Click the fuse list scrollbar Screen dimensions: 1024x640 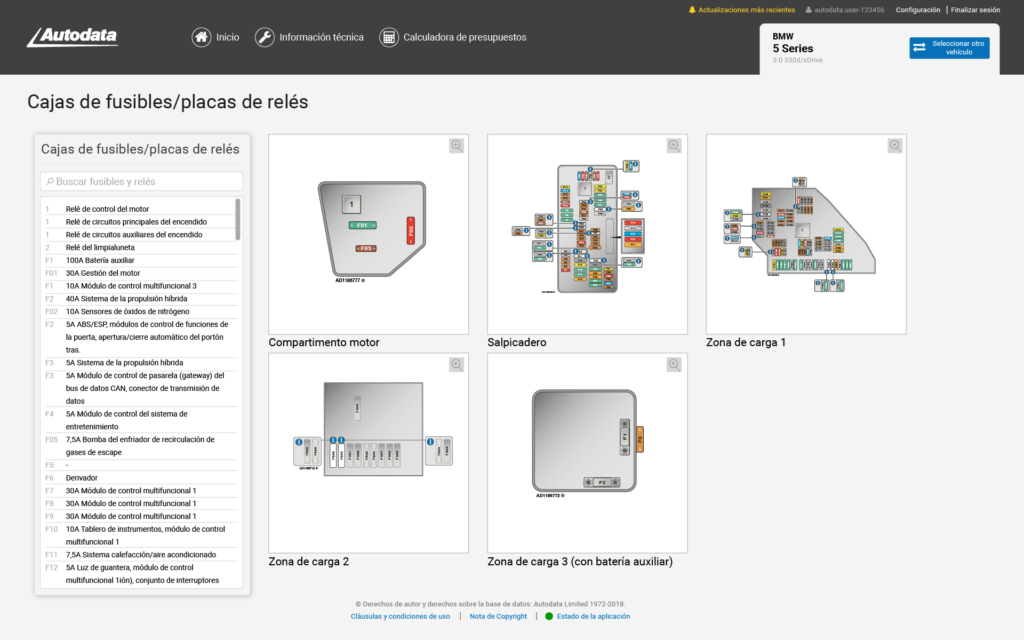[238, 219]
